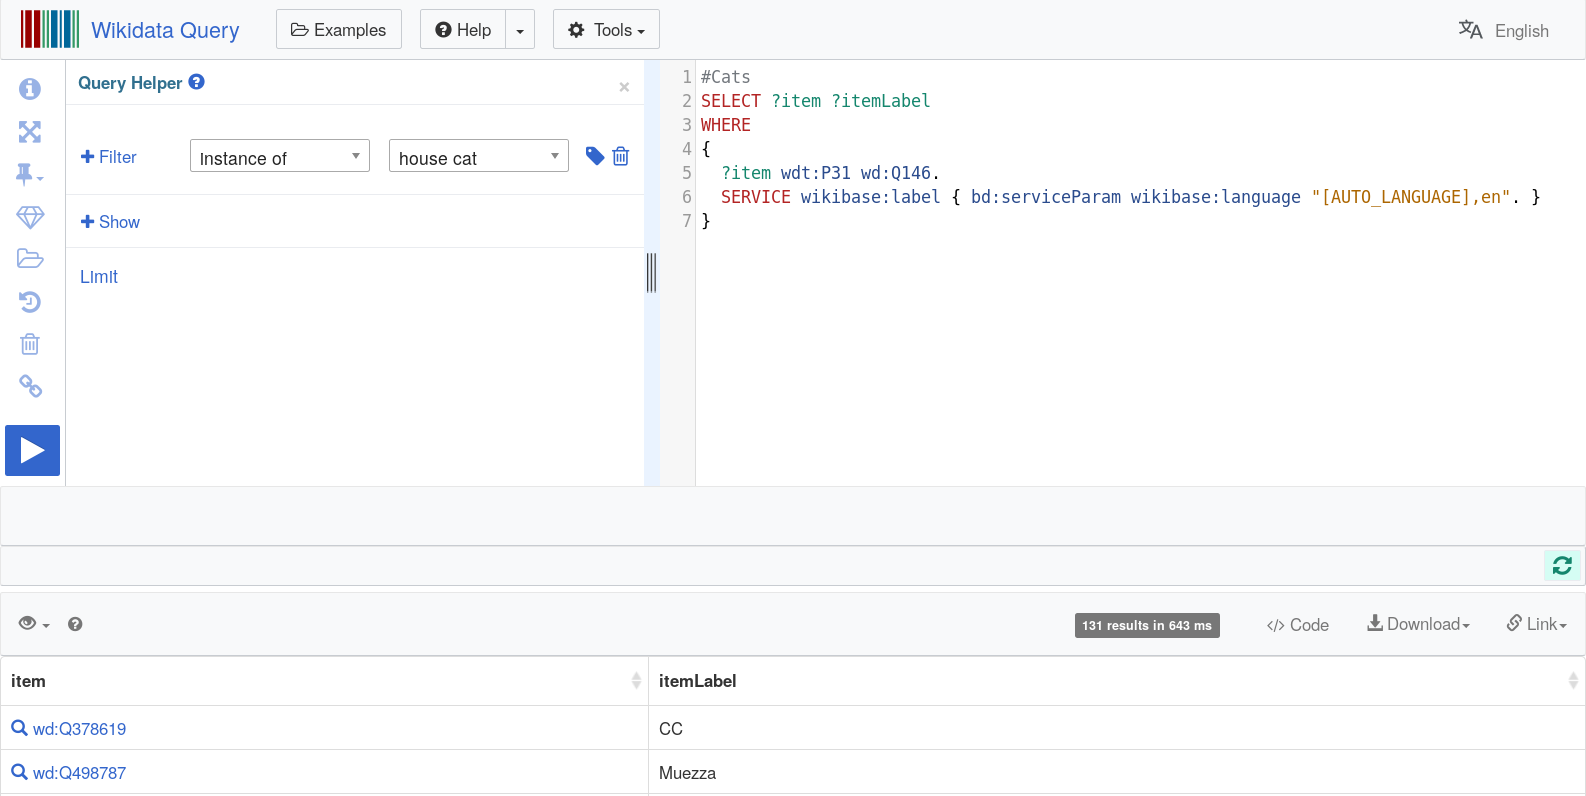Screen dimensions: 1586x796
Task: Click the 131 results badge
Action: pyautogui.click(x=1147, y=625)
